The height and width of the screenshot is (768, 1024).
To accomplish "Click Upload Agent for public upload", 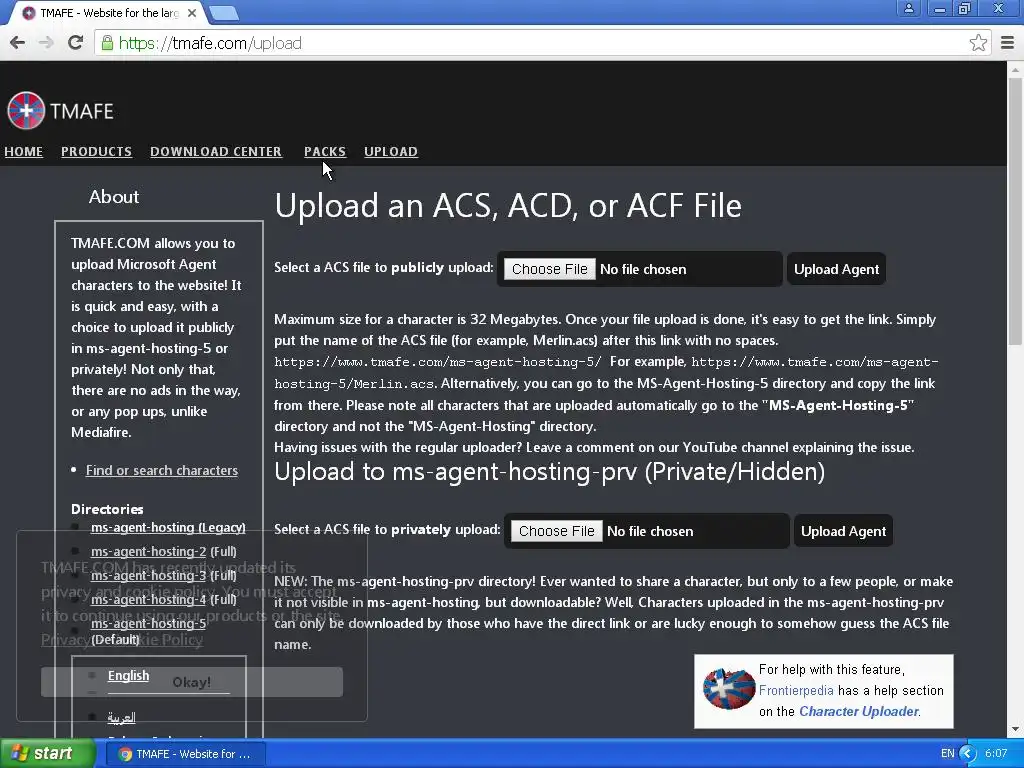I will click(x=836, y=269).
